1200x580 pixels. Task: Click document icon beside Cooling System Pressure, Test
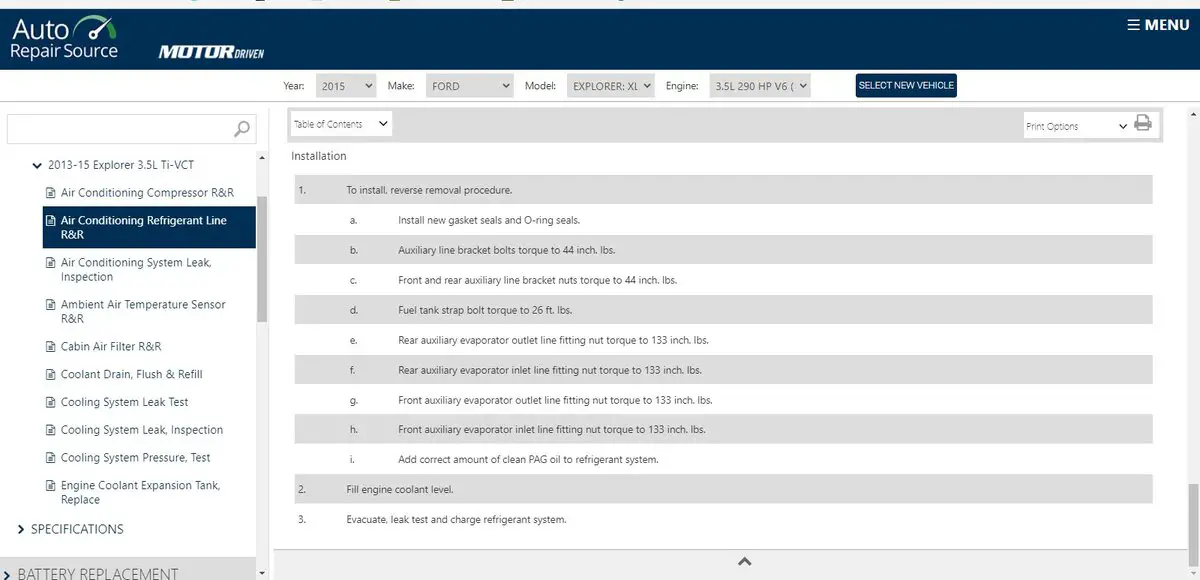coord(51,459)
